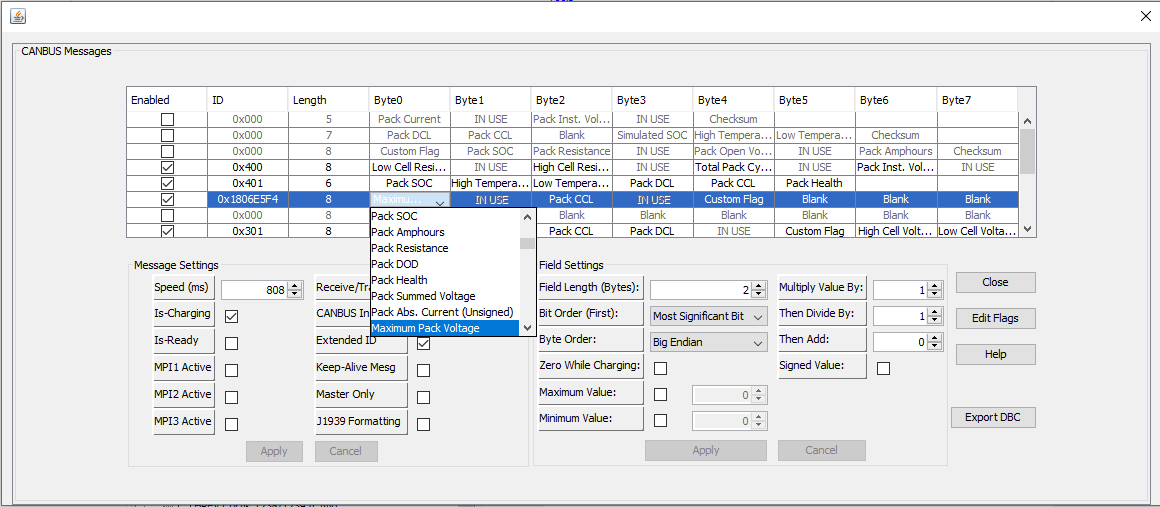The height and width of the screenshot is (507, 1160).
Task: Expand the Byte Order Big Endian dropdown
Action: [x=708, y=342]
